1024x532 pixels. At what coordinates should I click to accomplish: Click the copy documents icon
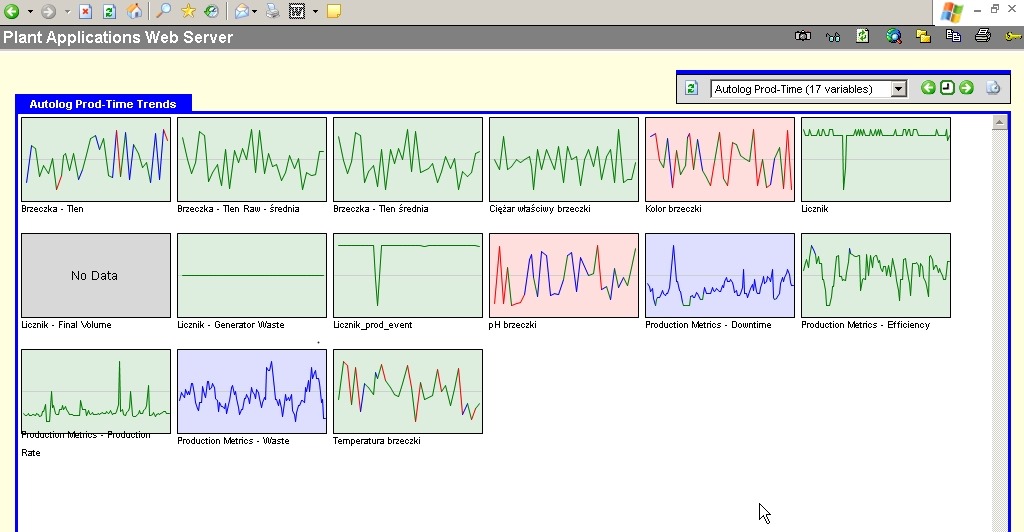pyautogui.click(x=953, y=36)
